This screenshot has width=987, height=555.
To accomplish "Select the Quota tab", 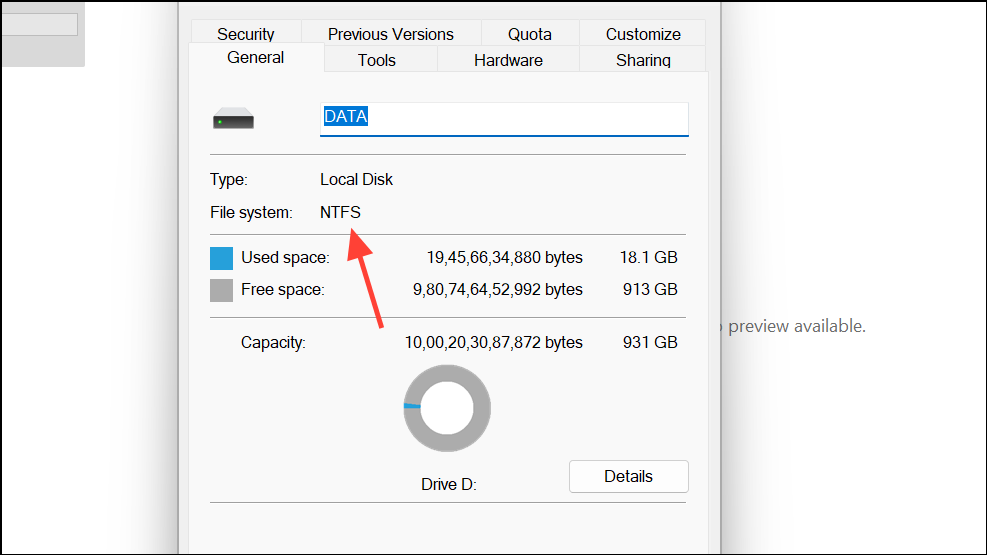I will coord(529,34).
